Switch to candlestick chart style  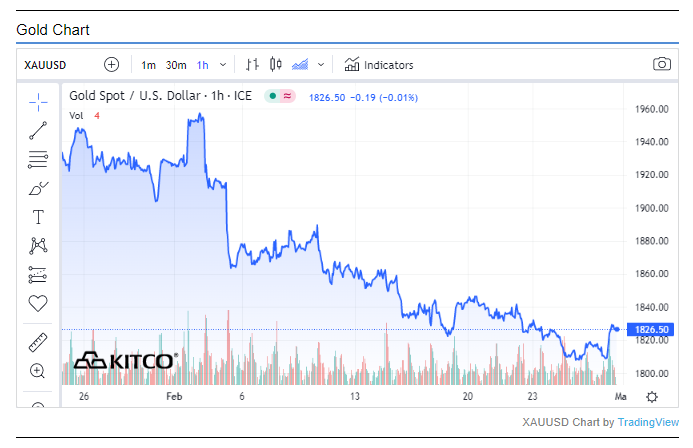coord(276,65)
